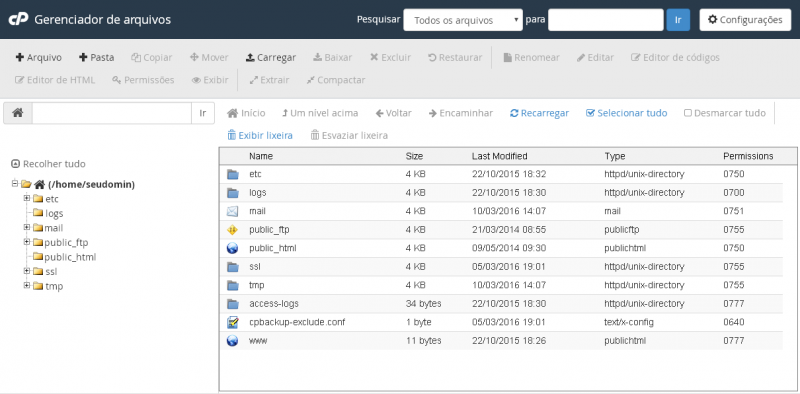Sort by the Type column header

tap(615, 156)
